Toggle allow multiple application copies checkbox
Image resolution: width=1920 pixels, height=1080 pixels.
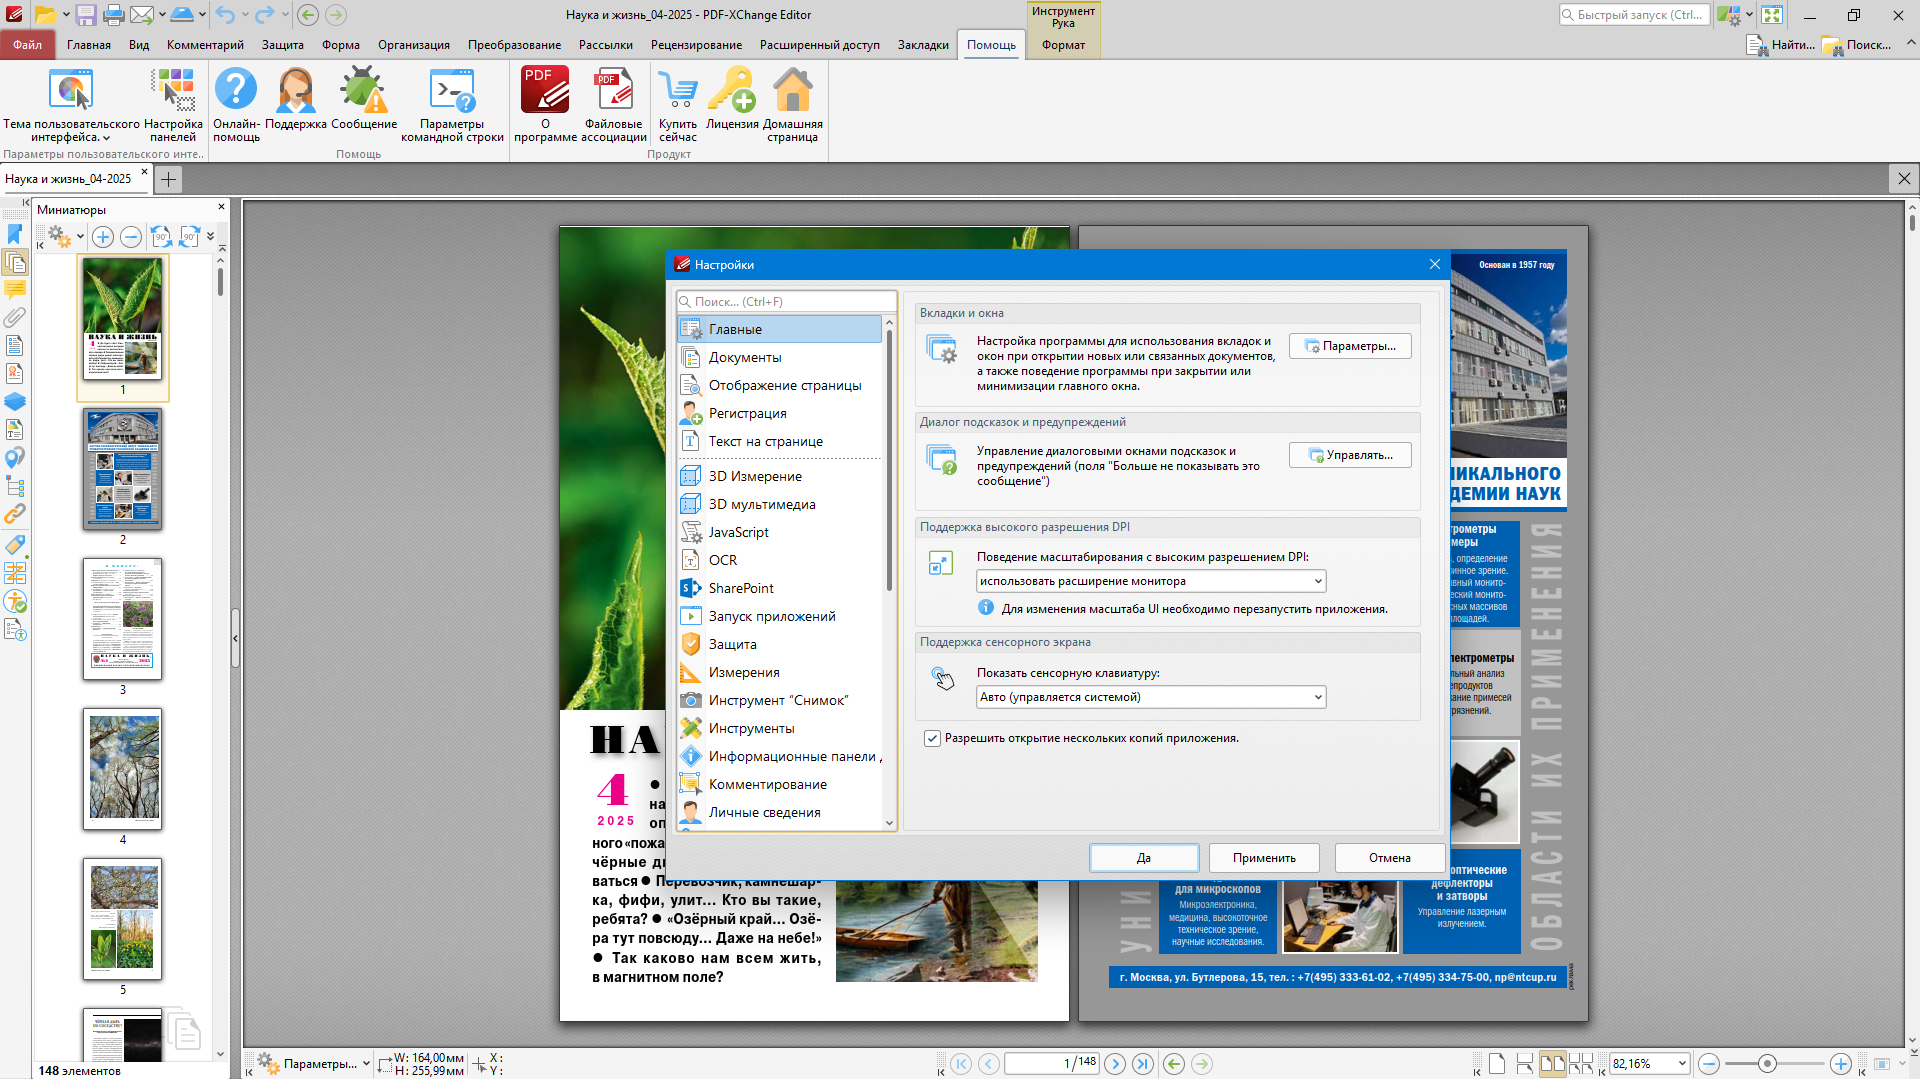(932, 739)
